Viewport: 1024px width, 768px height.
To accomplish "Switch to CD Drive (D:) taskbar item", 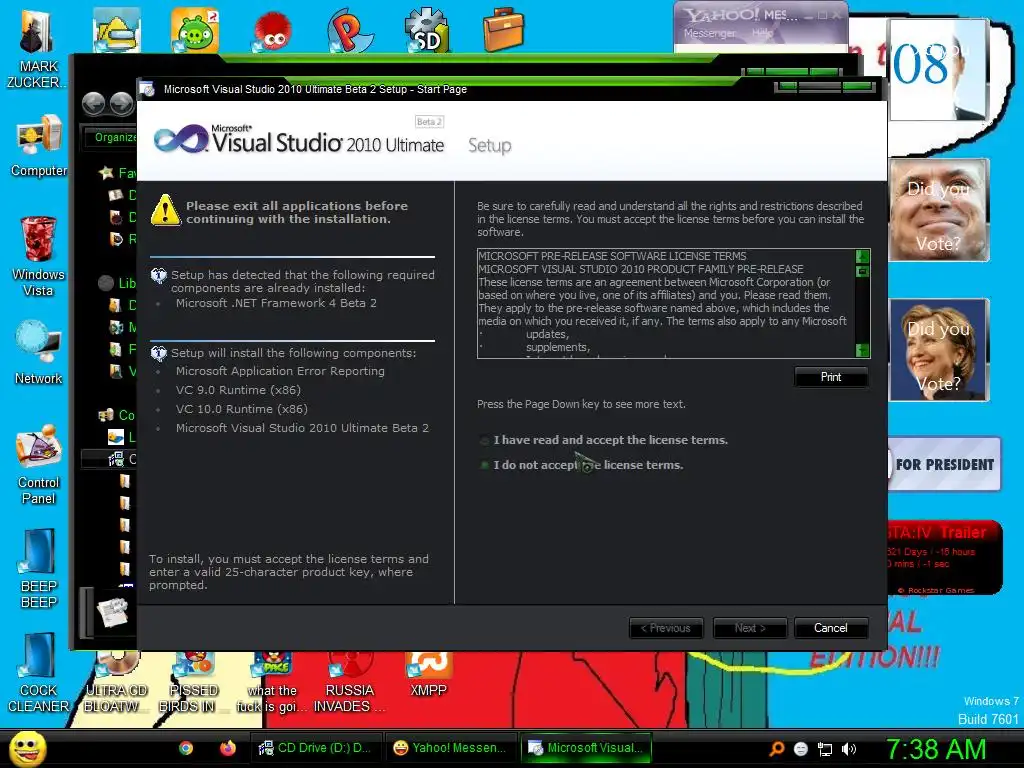I will coord(317,748).
